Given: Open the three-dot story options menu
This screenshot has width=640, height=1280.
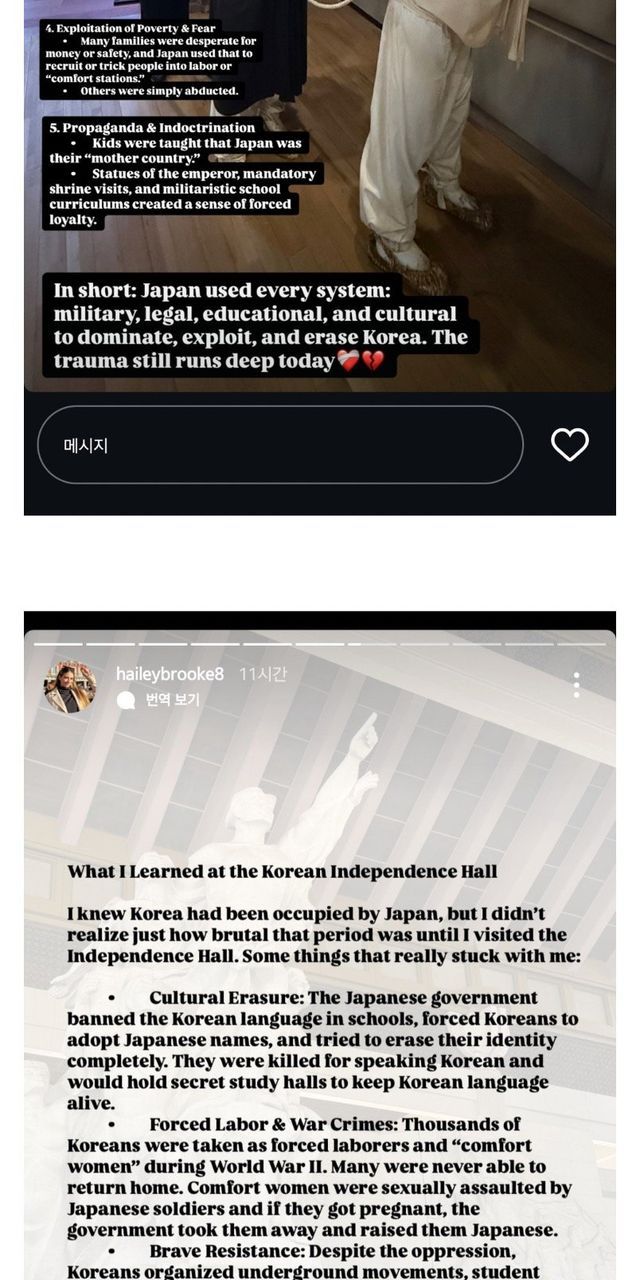Looking at the screenshot, I should (x=576, y=685).
